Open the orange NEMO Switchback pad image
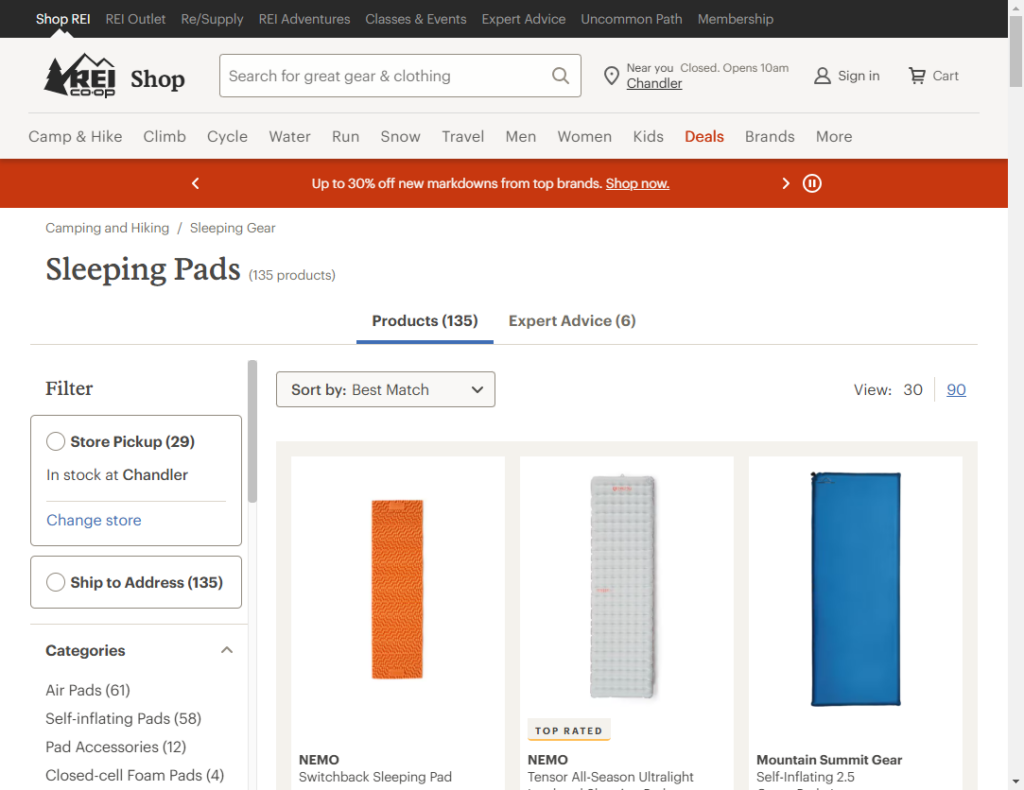The width and height of the screenshot is (1024, 790). (x=397, y=589)
